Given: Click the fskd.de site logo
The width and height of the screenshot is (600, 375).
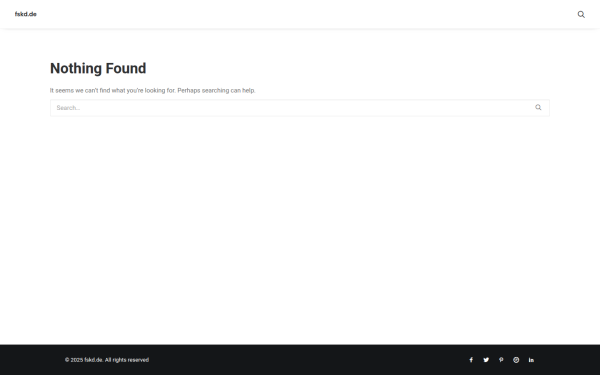Looking at the screenshot, I should click(26, 14).
